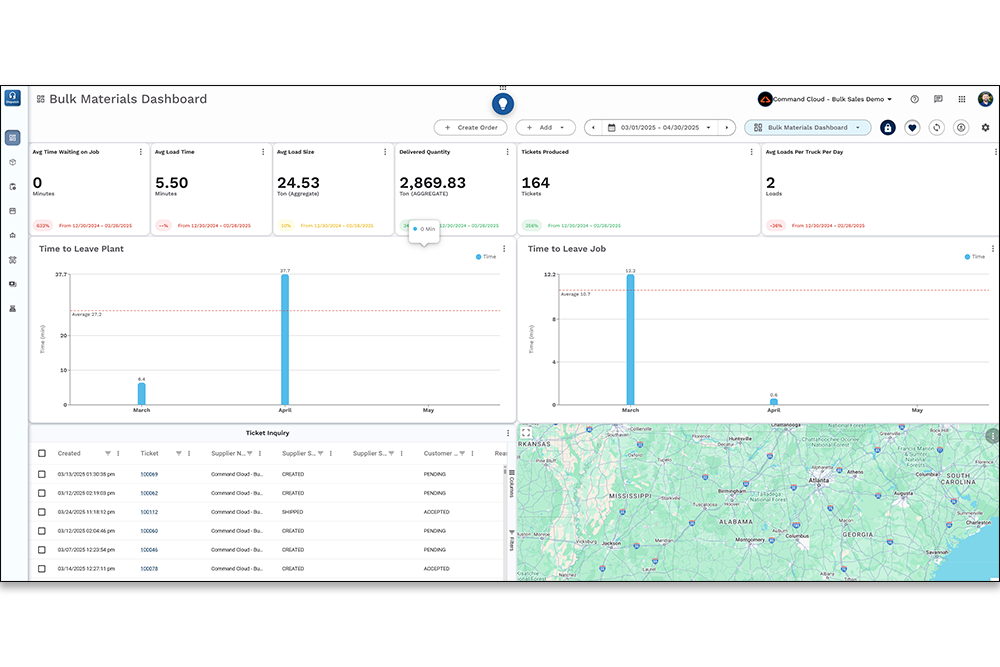Expand the Bulk Materials Dashboard selector

[x=807, y=128]
